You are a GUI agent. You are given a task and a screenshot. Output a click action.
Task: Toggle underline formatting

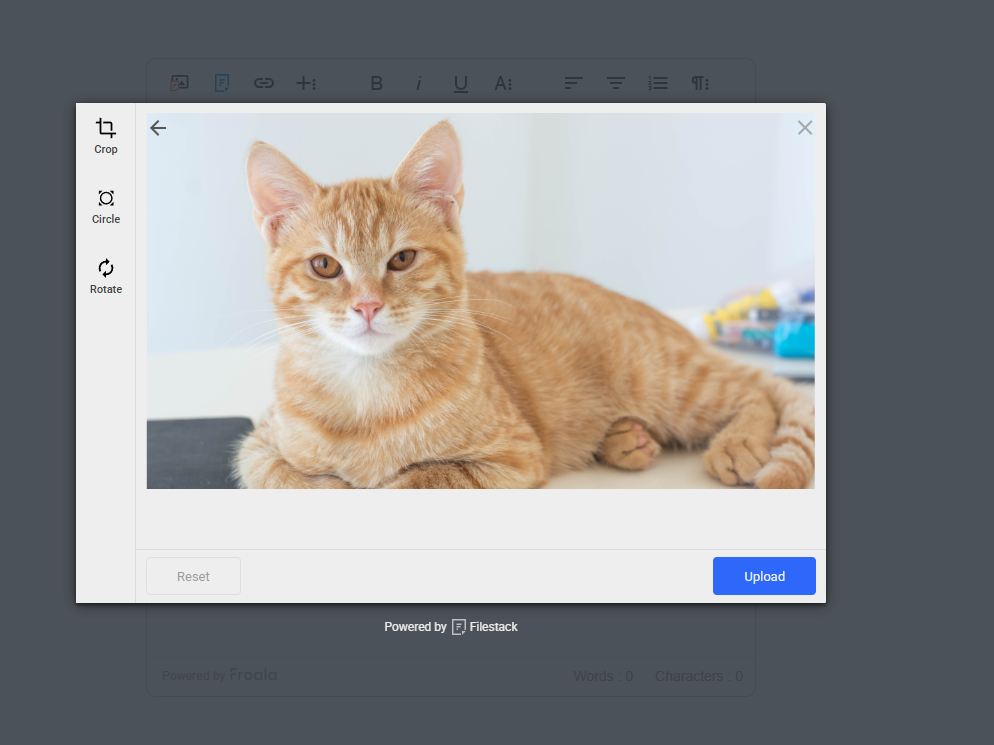click(460, 83)
